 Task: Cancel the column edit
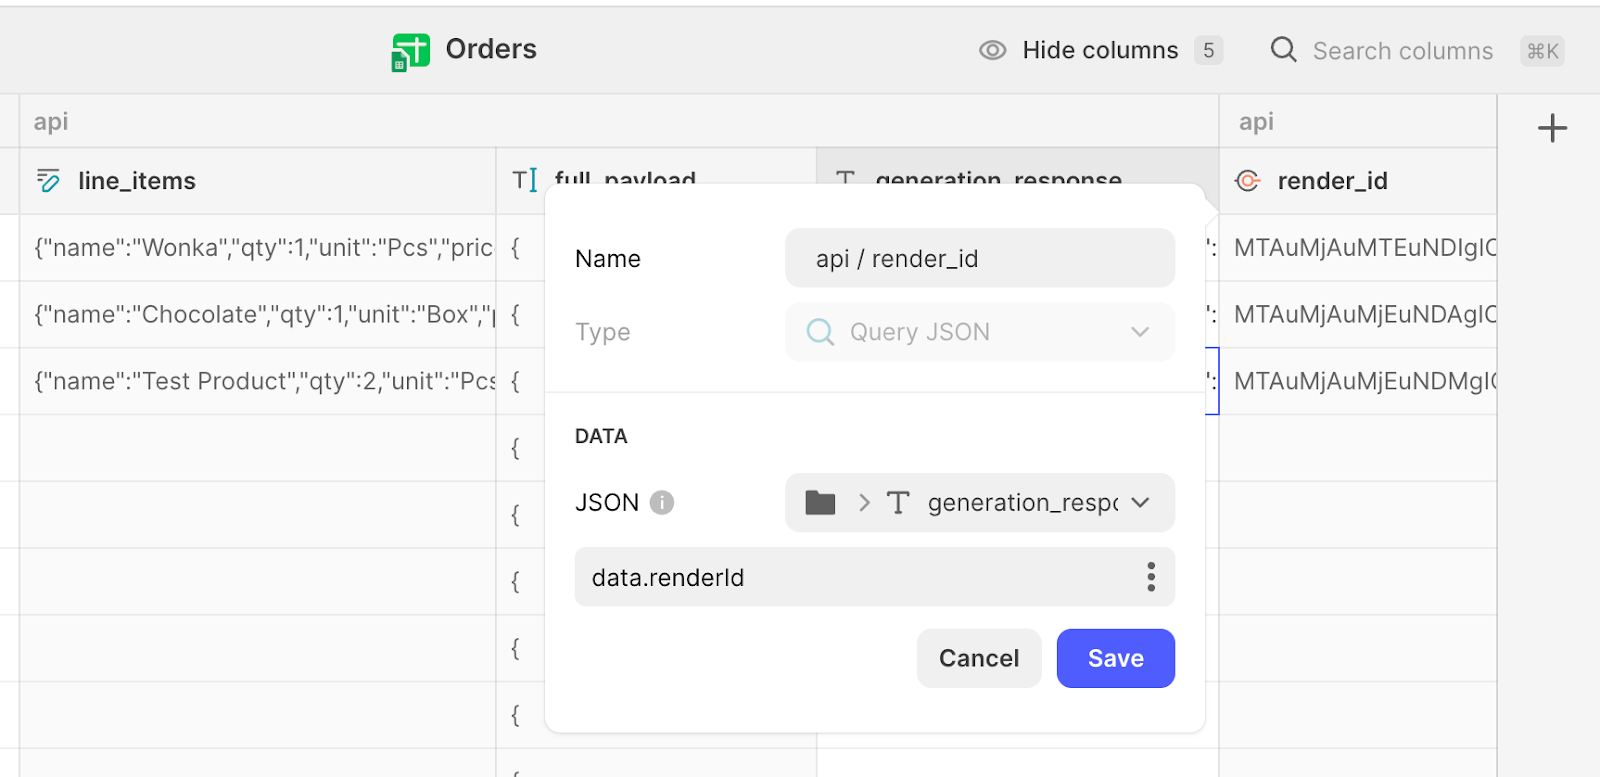tap(979, 658)
